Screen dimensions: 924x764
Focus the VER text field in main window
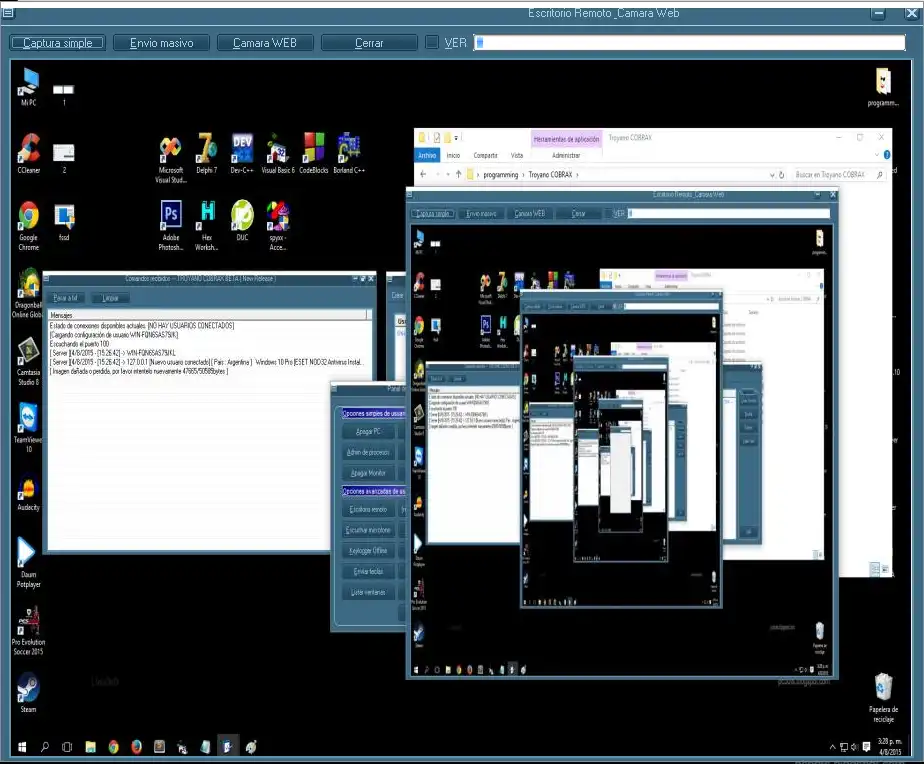coord(689,42)
